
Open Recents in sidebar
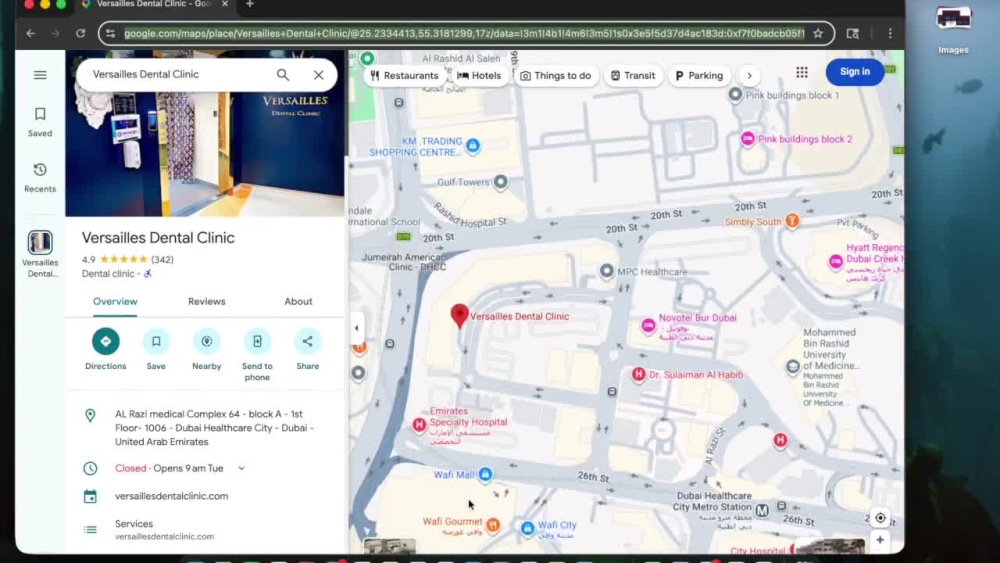point(40,177)
